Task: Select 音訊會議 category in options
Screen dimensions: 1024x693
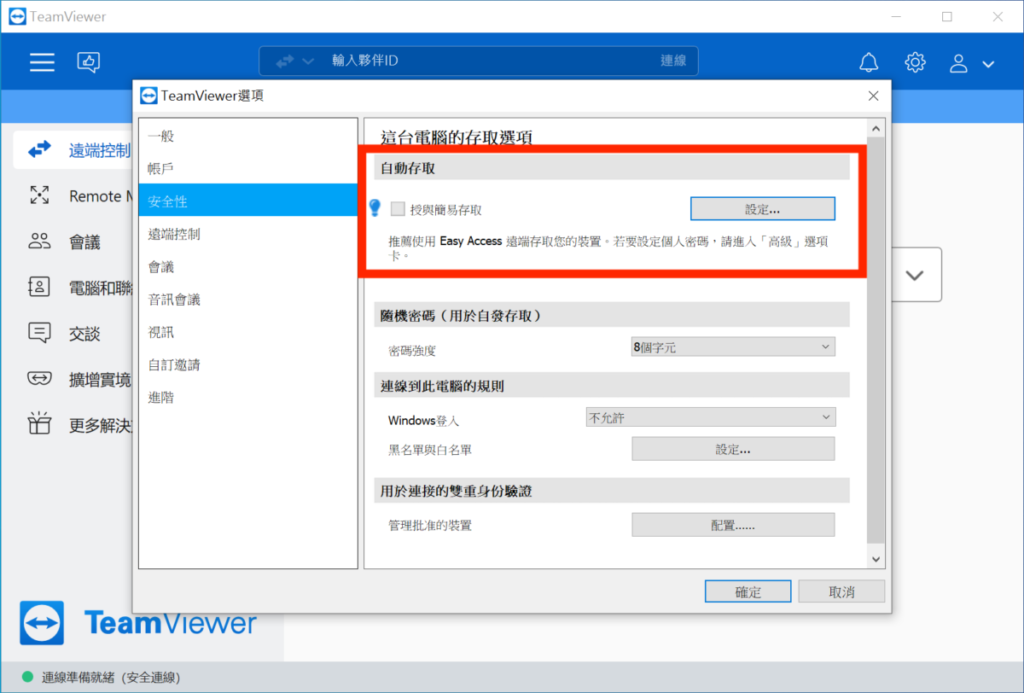Action: coord(248,299)
